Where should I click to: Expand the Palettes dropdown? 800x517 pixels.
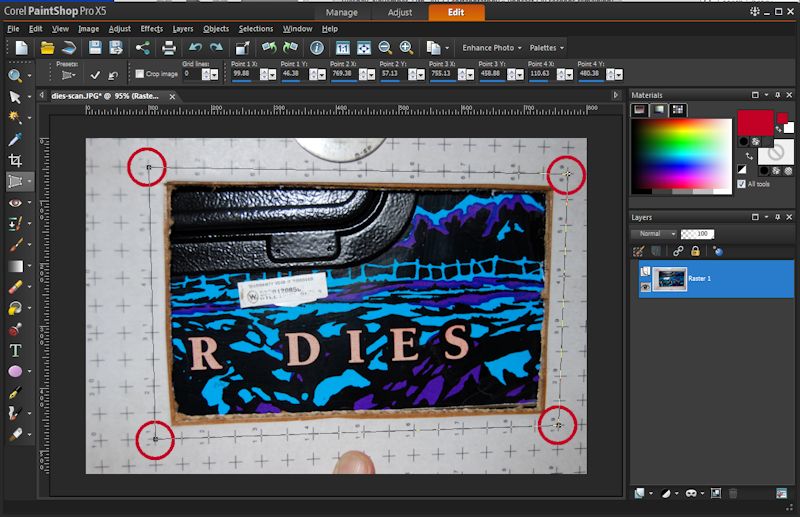[546, 47]
